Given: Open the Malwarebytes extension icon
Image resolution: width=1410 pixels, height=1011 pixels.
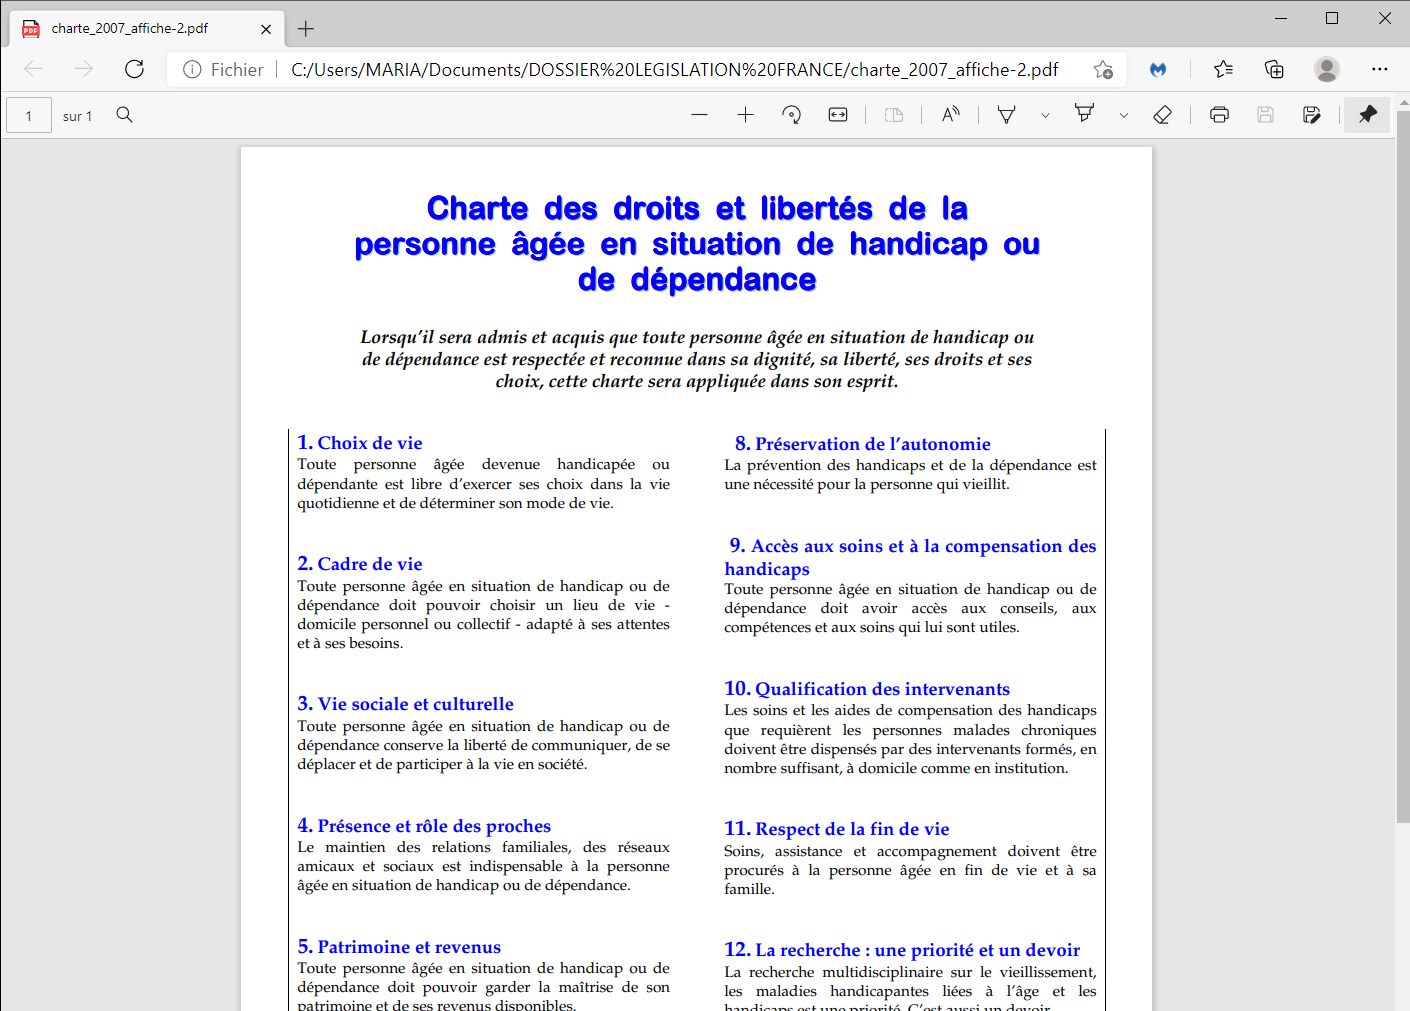Looking at the screenshot, I should point(1158,69).
